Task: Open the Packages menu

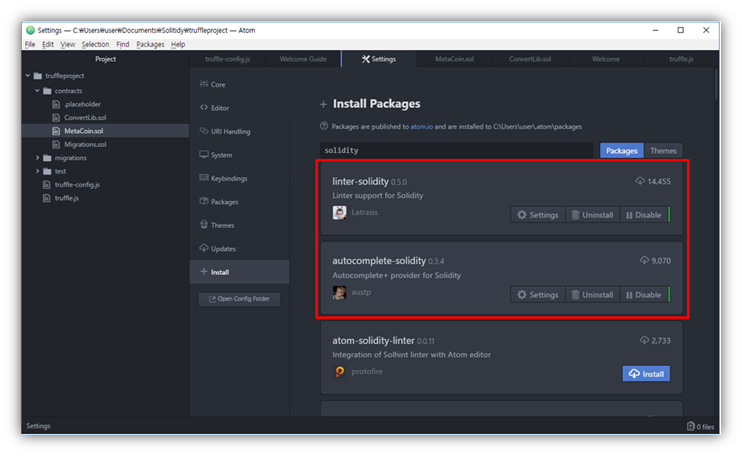Action: [150, 44]
